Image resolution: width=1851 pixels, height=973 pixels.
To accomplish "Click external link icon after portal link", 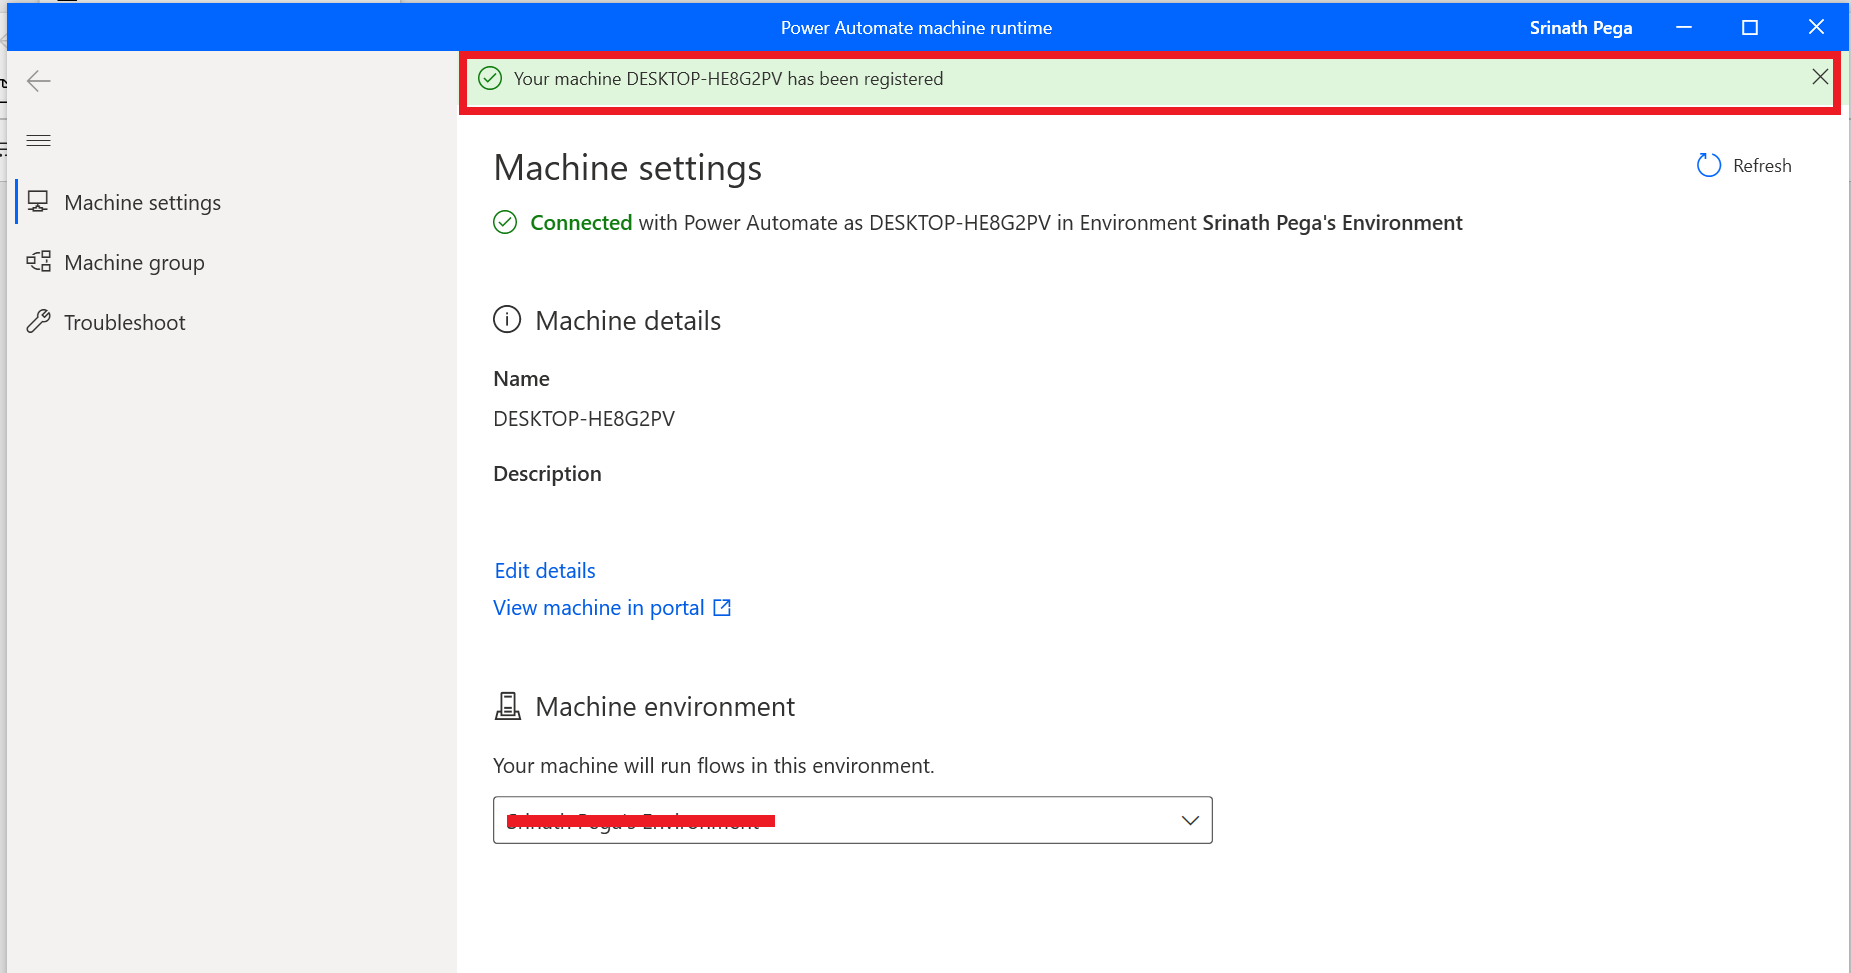I will pos(722,608).
